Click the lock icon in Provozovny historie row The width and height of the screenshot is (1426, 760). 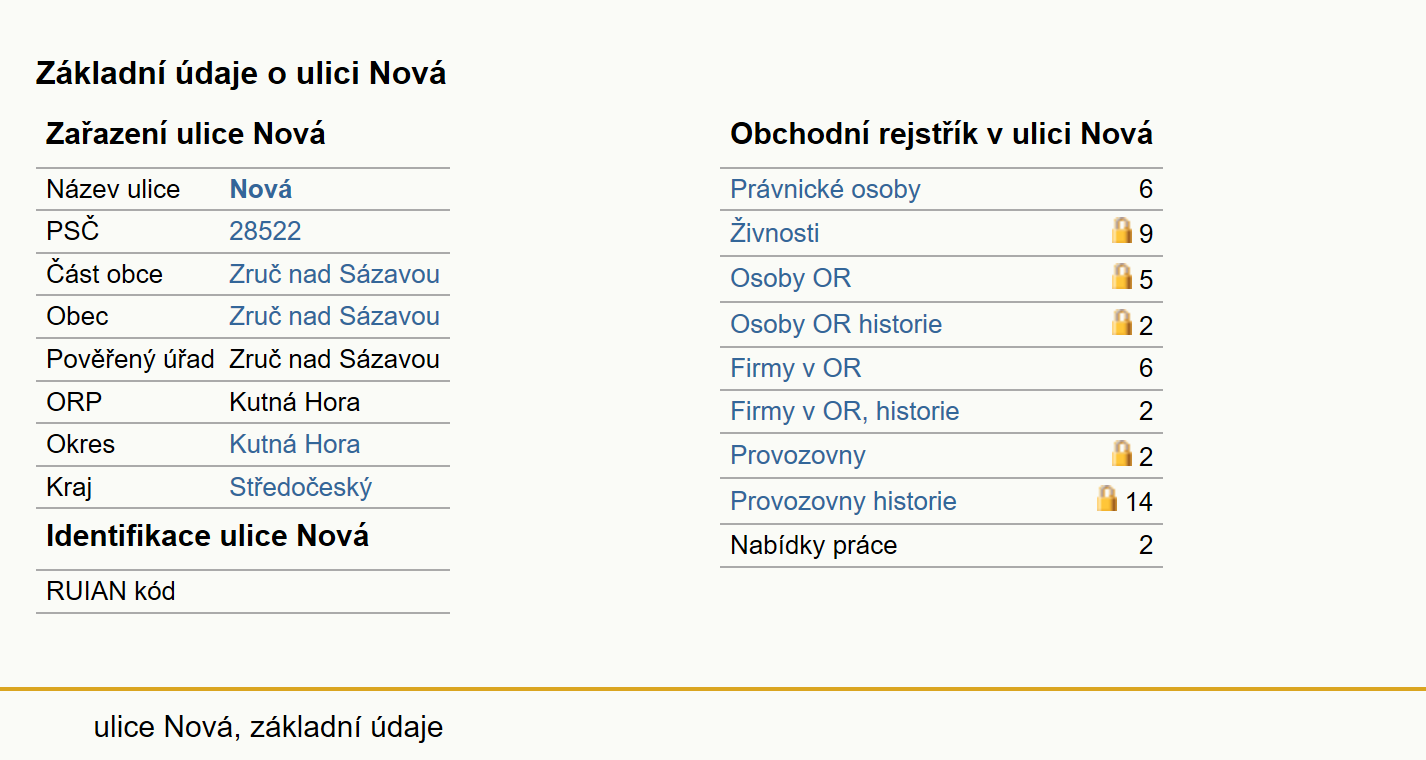coord(1107,499)
